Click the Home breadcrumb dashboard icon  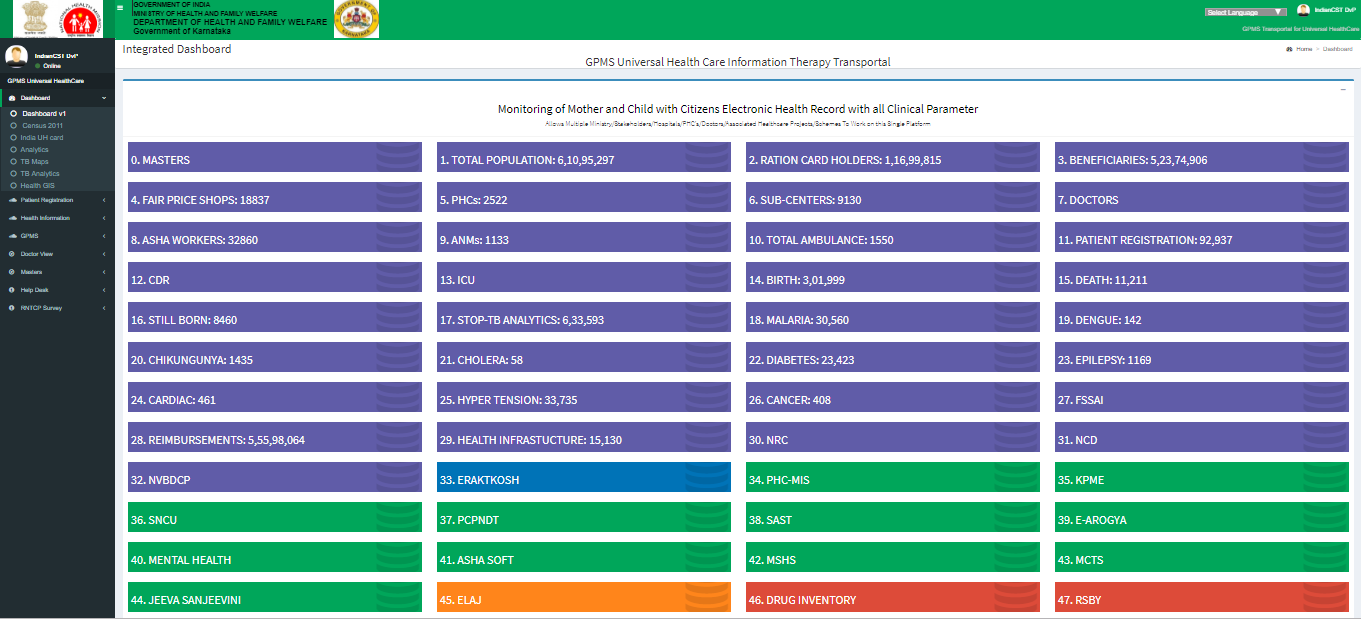1289,49
